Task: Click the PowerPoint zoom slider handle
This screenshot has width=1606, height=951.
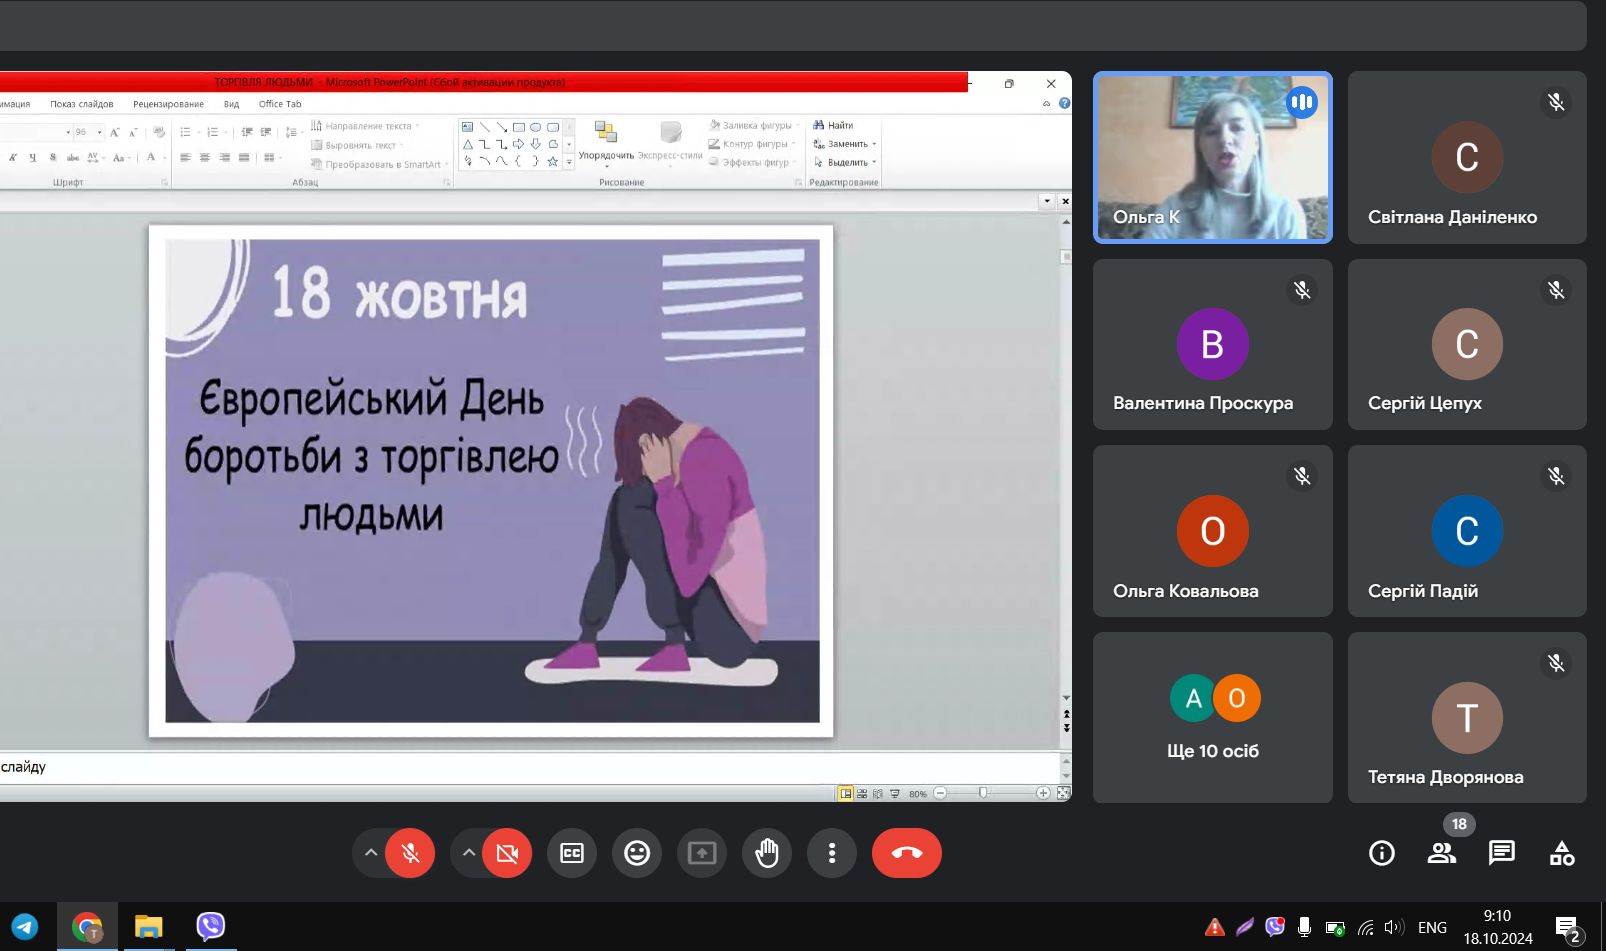Action: [x=983, y=793]
